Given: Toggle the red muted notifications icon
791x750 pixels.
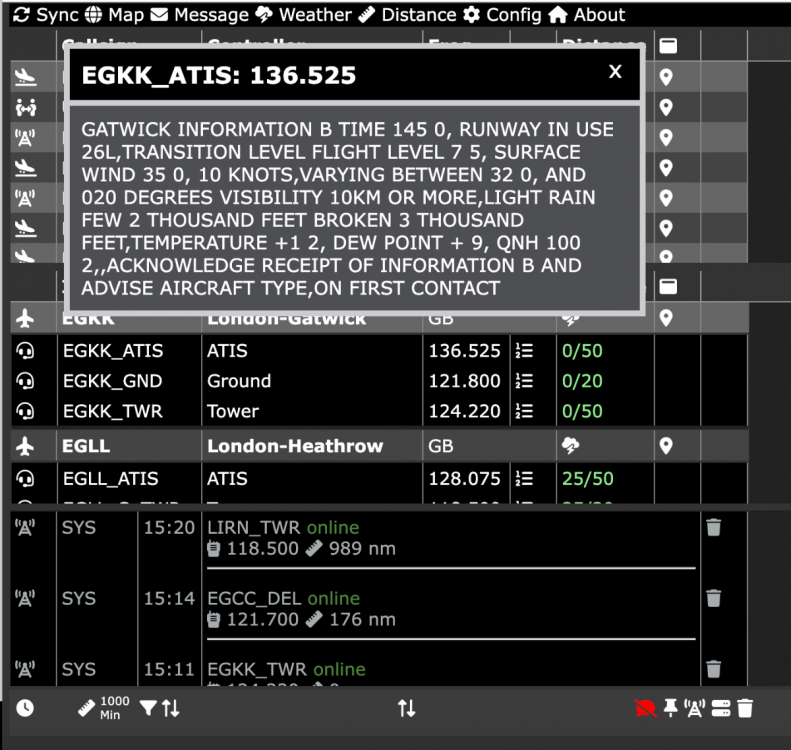Looking at the screenshot, I should coord(645,708).
